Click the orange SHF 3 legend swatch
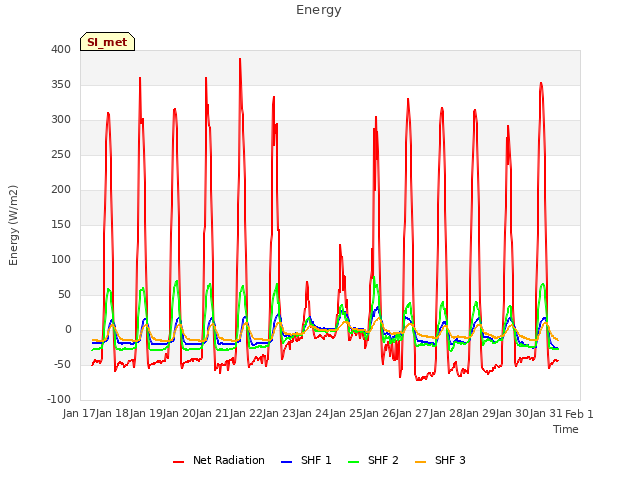The image size is (640, 480). coord(420,462)
